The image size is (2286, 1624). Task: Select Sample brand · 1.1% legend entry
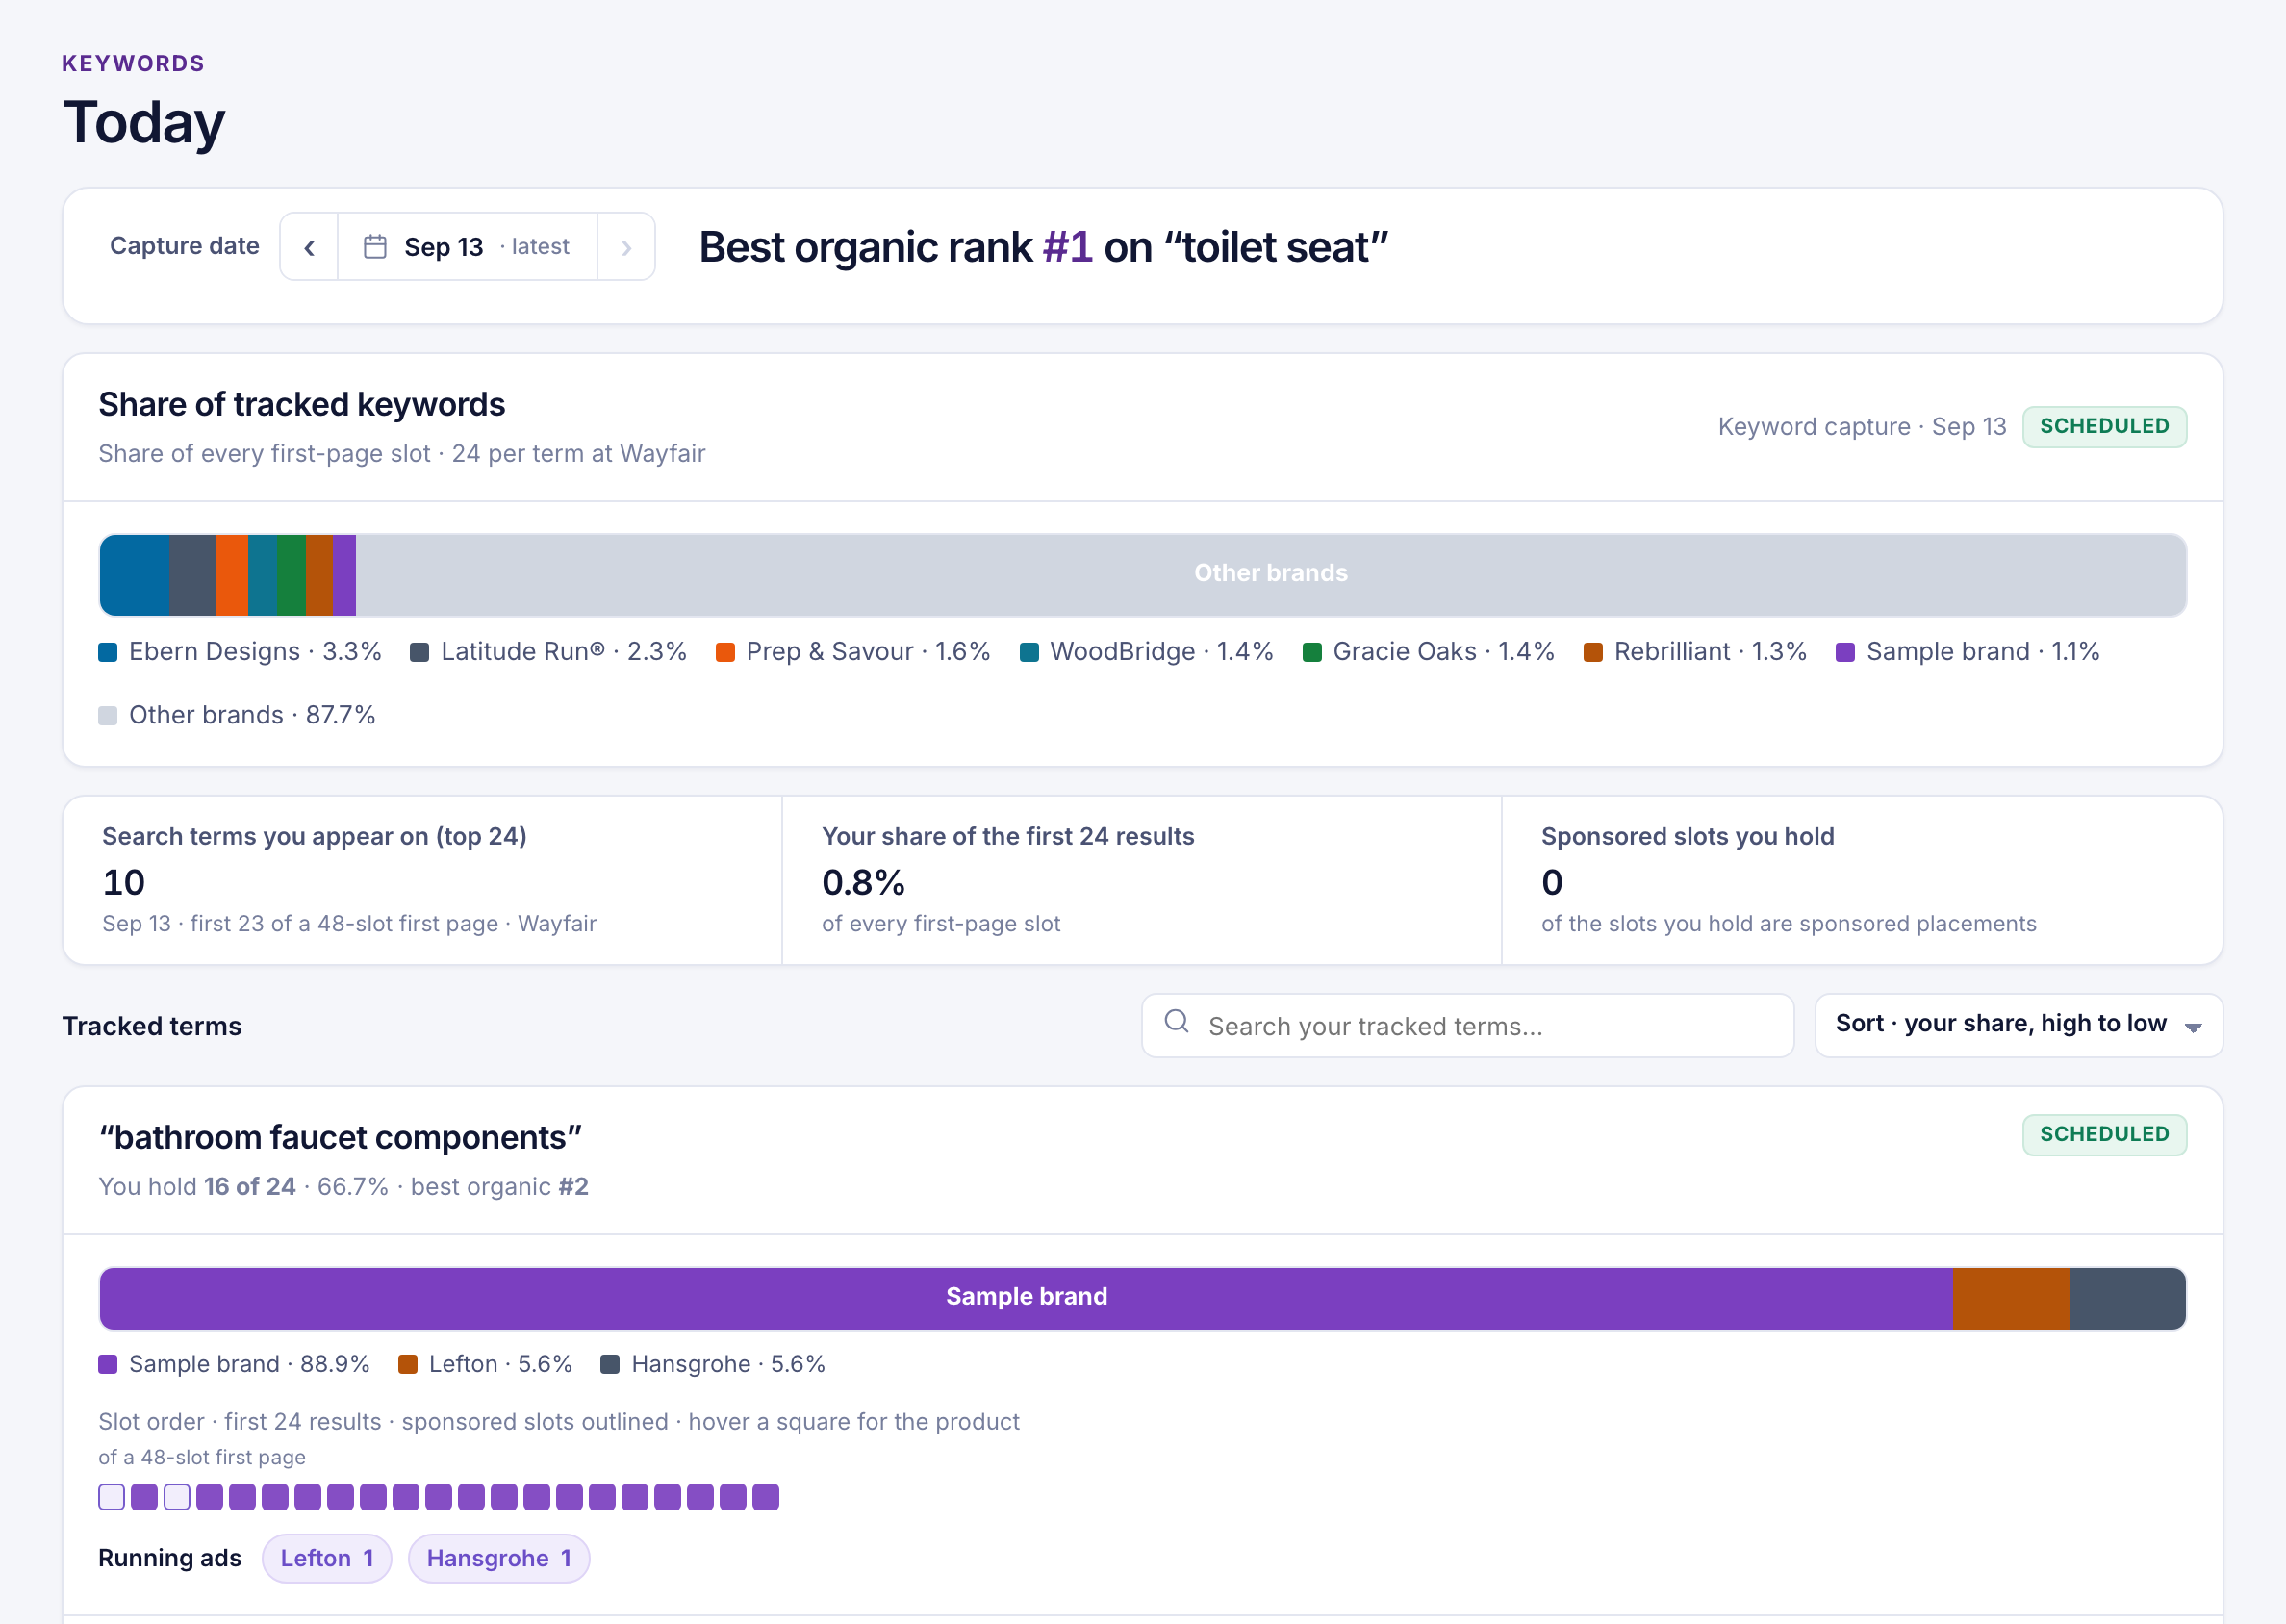pyautogui.click(x=1967, y=652)
